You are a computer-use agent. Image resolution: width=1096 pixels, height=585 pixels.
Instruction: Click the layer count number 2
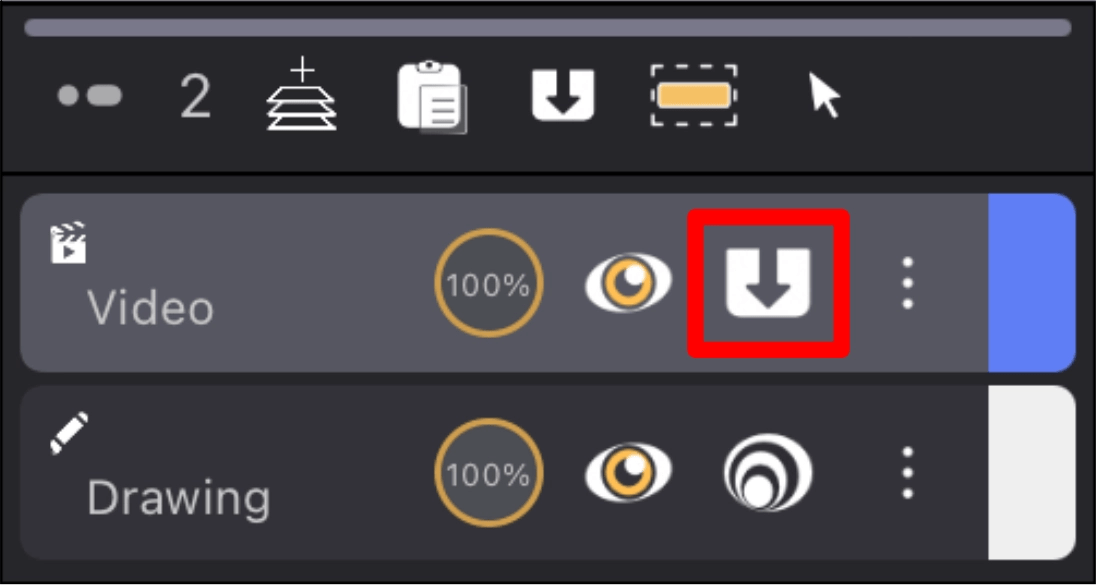[195, 96]
